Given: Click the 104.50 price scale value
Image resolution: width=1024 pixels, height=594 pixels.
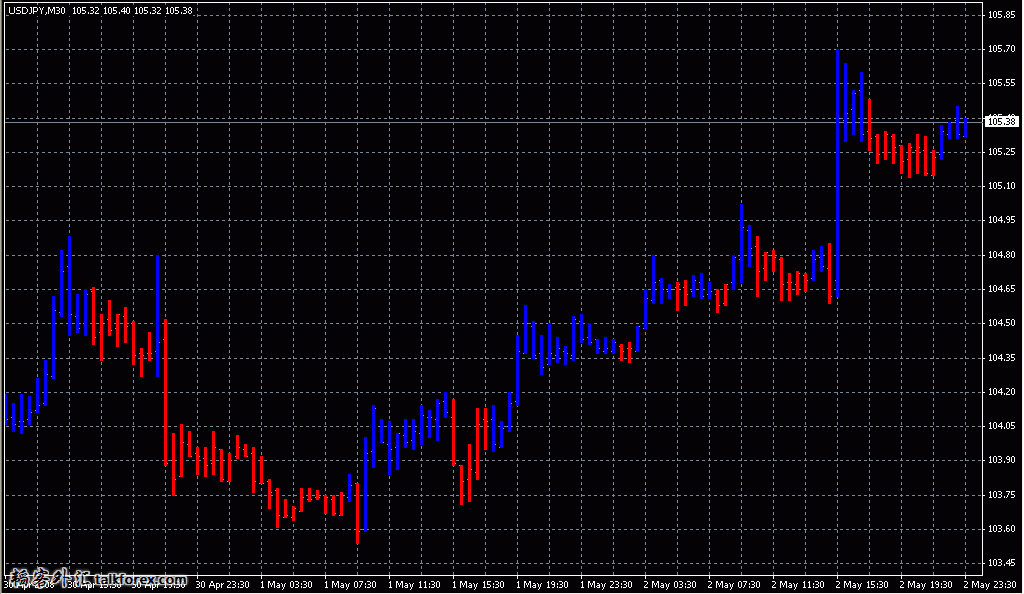Looking at the screenshot, I should click(x=1002, y=323).
